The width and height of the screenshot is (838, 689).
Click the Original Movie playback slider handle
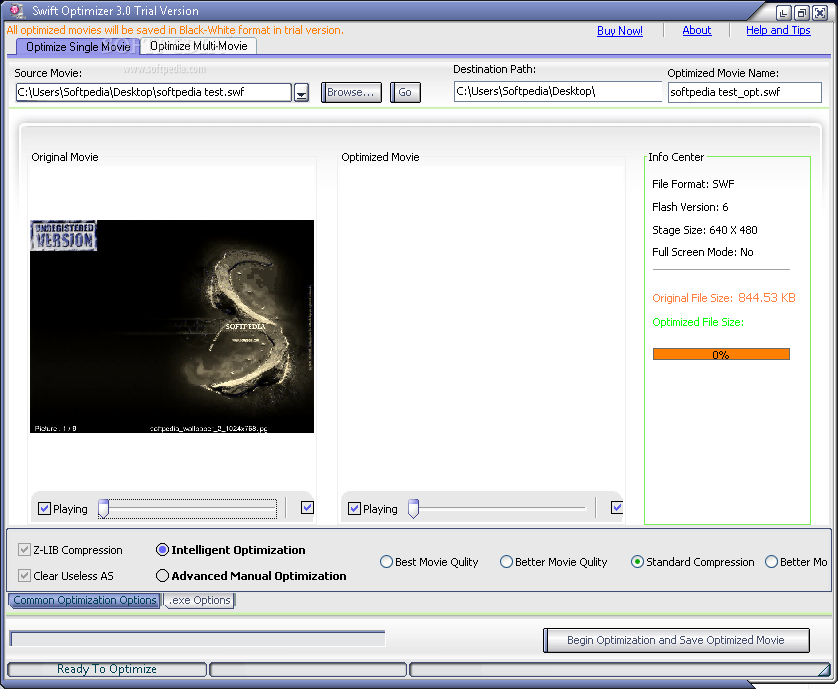click(x=104, y=508)
